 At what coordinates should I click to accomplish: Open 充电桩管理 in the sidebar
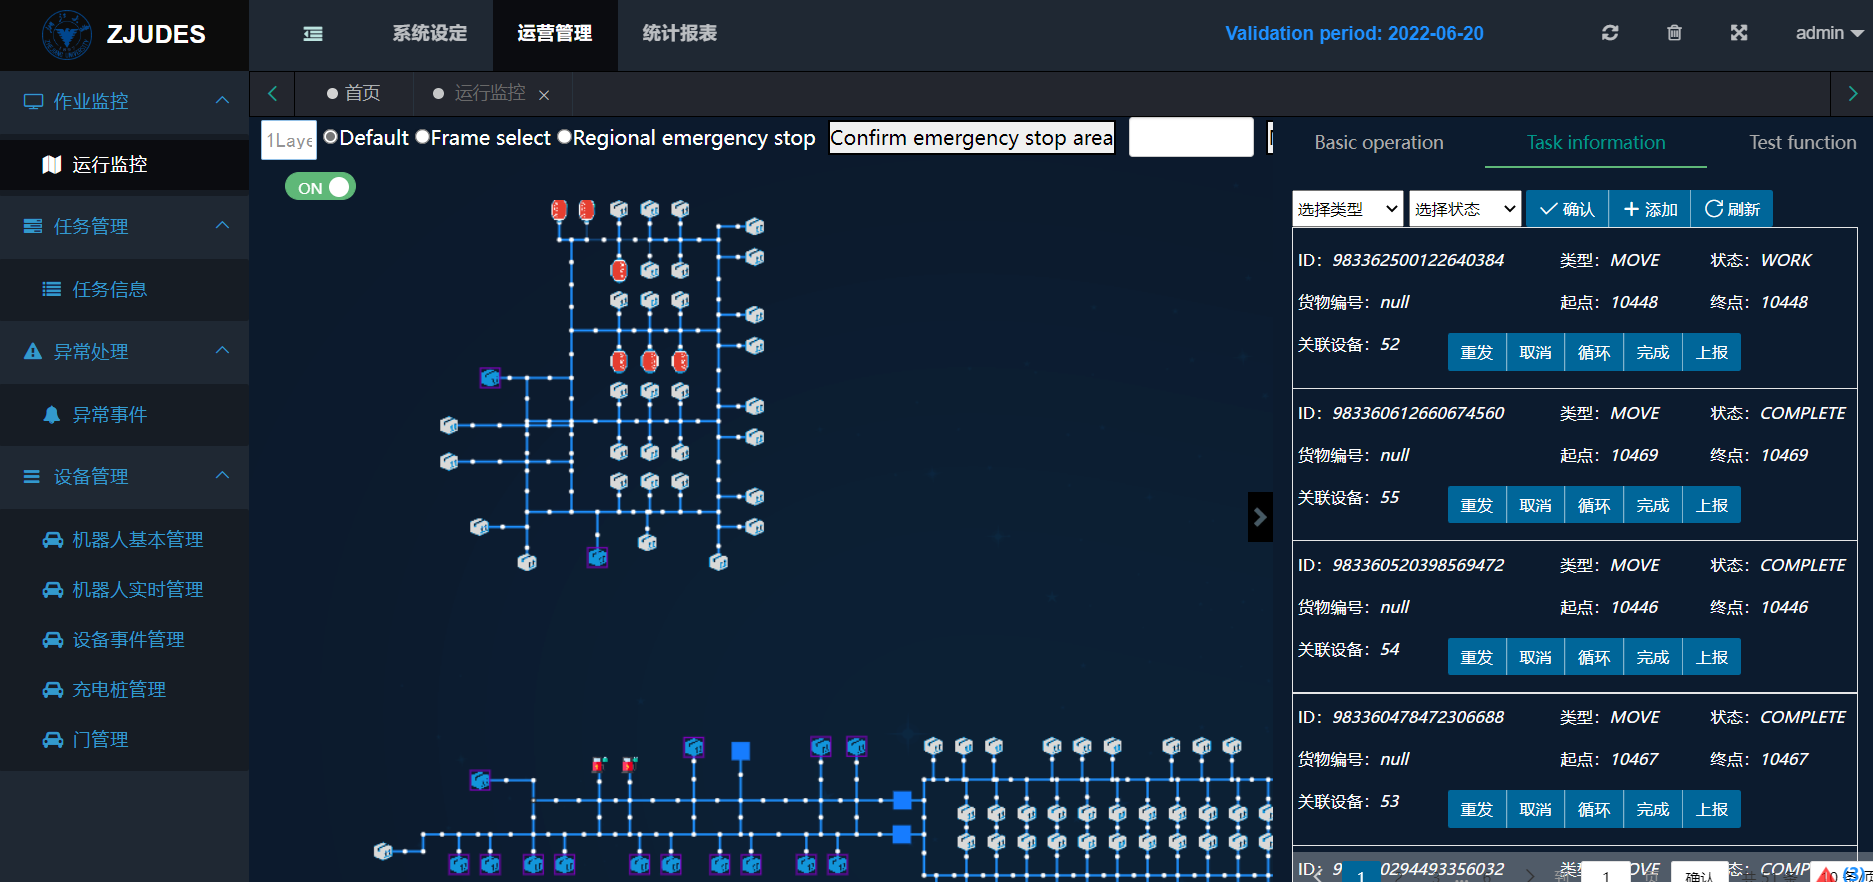119,689
